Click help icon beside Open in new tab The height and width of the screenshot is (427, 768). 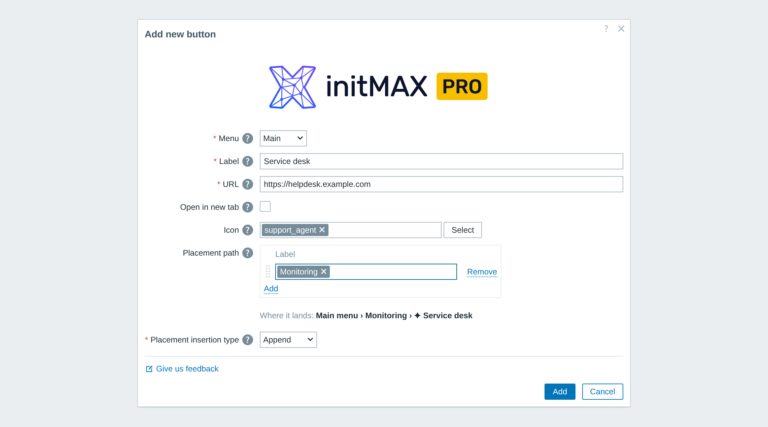(x=248, y=207)
